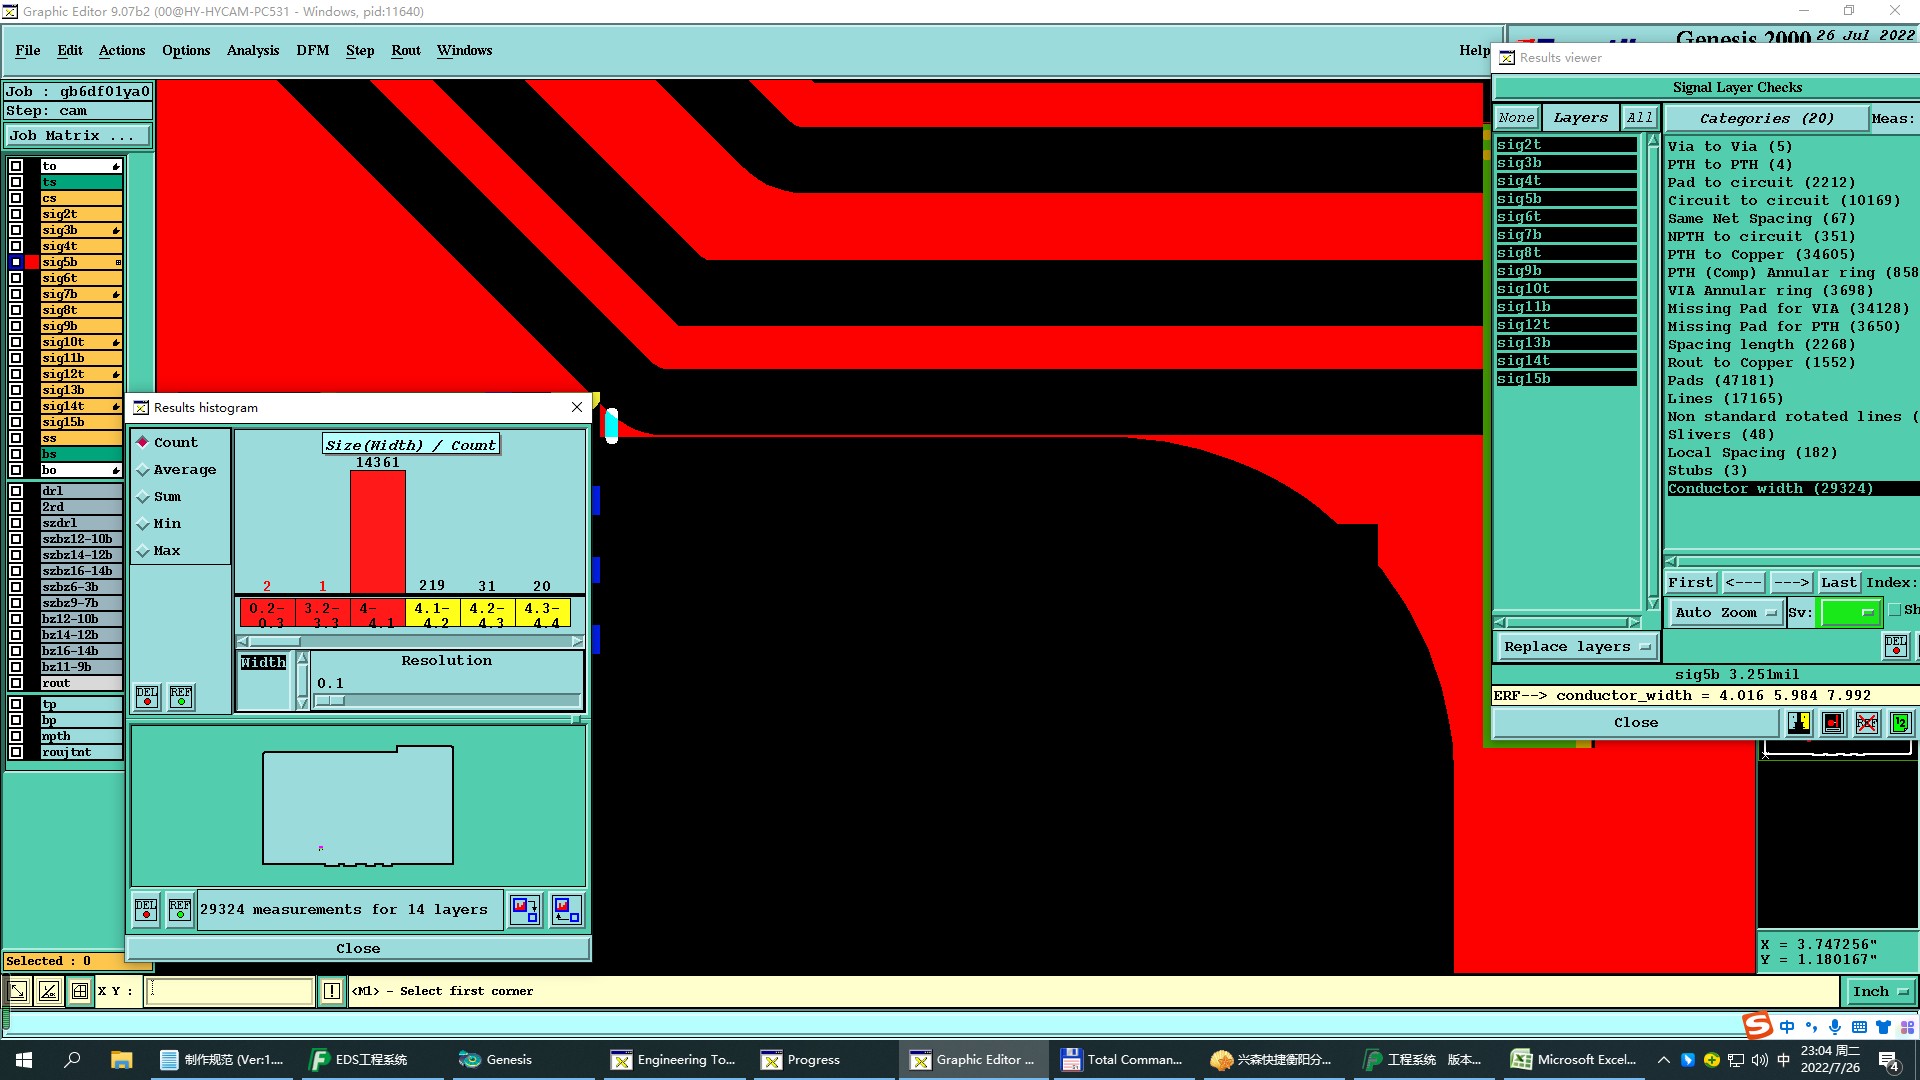The height and width of the screenshot is (1080, 1920).
Task: Click the zoom-to-area icon in bottom toolbar
Action: click(18, 991)
